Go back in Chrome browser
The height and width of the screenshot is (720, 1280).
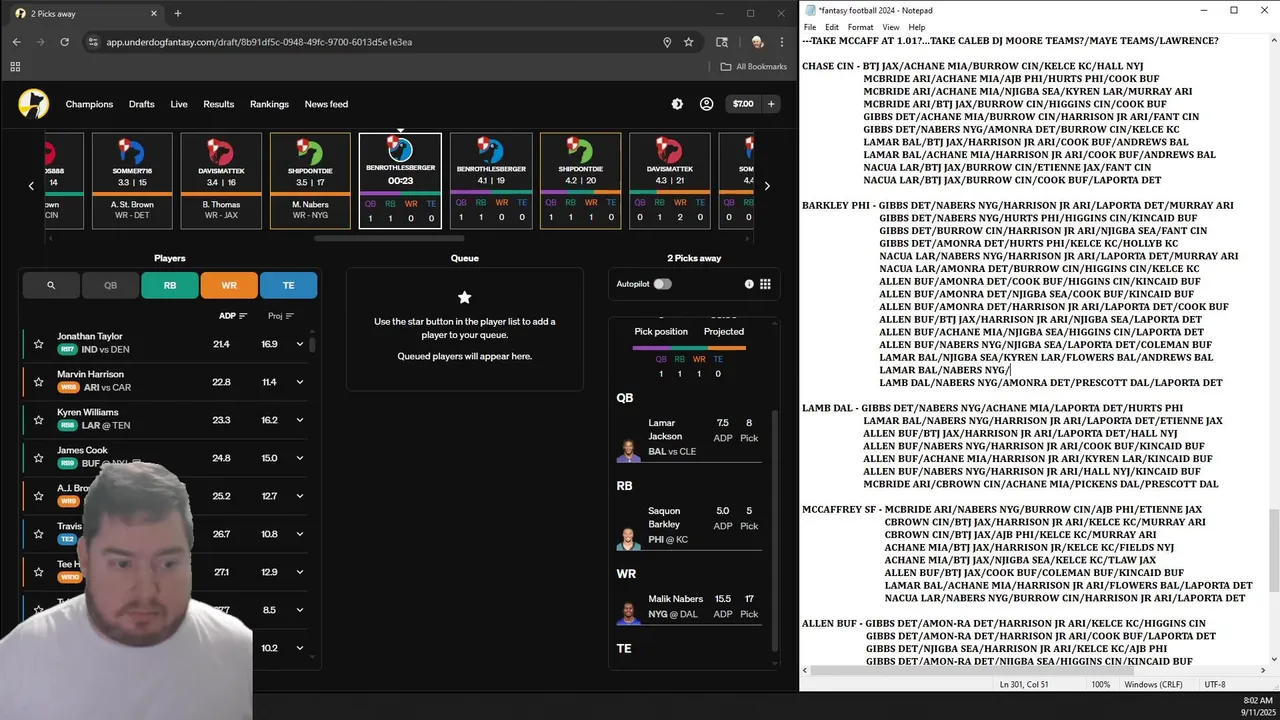tap(16, 42)
